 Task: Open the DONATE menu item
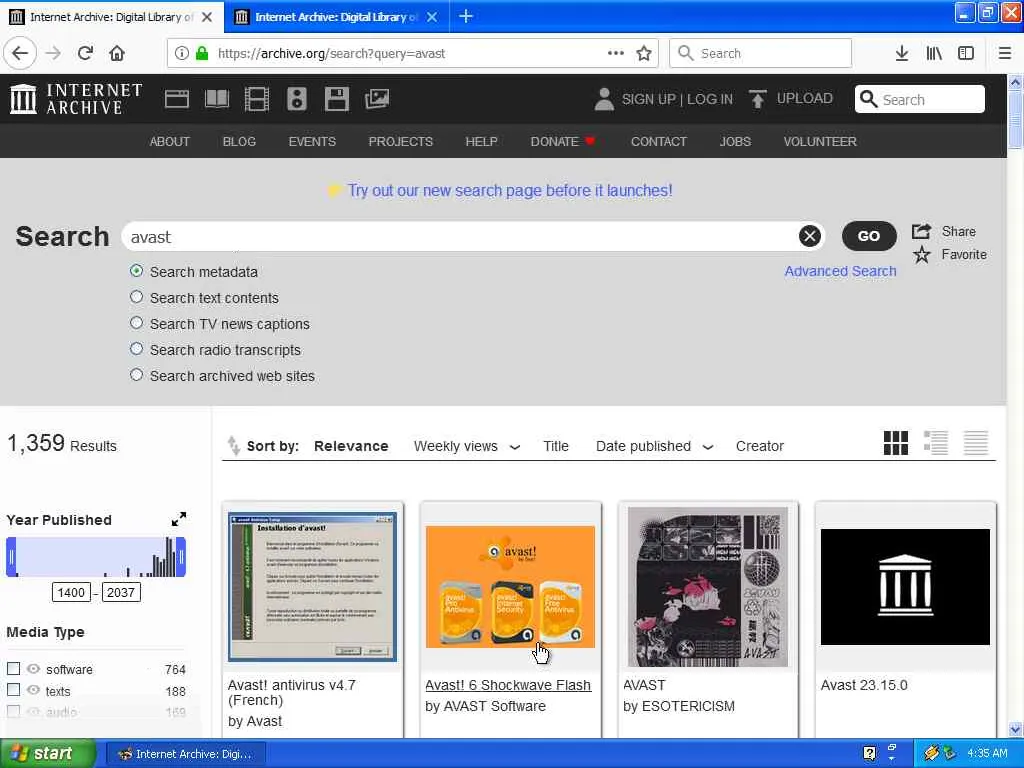click(x=562, y=141)
